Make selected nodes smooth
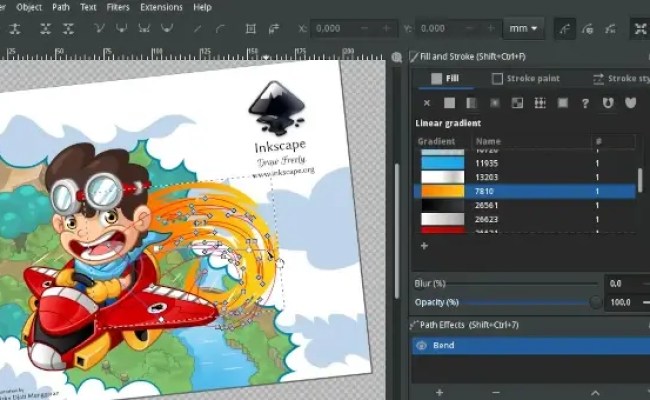This screenshot has width=650, height=400. (121, 29)
